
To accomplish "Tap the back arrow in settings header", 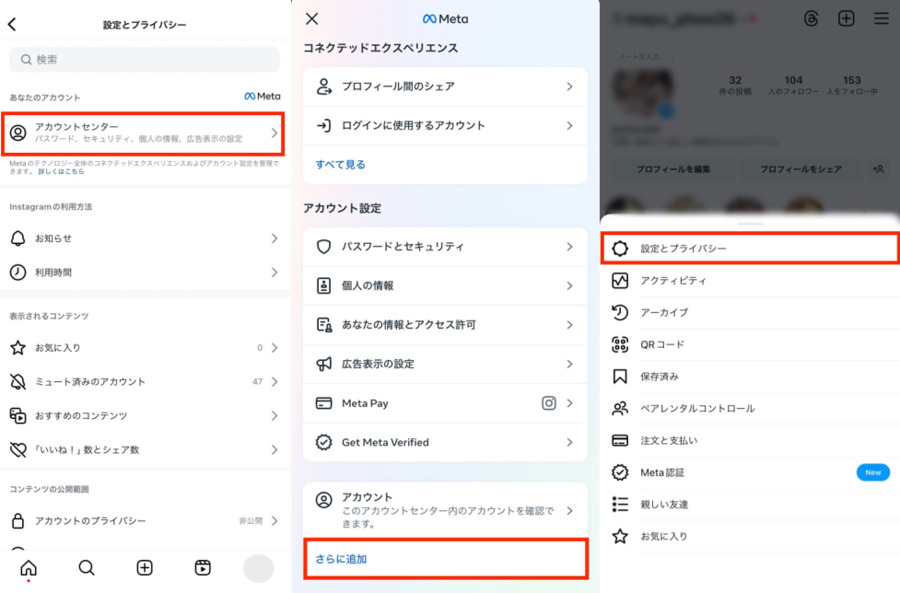I will point(12,24).
